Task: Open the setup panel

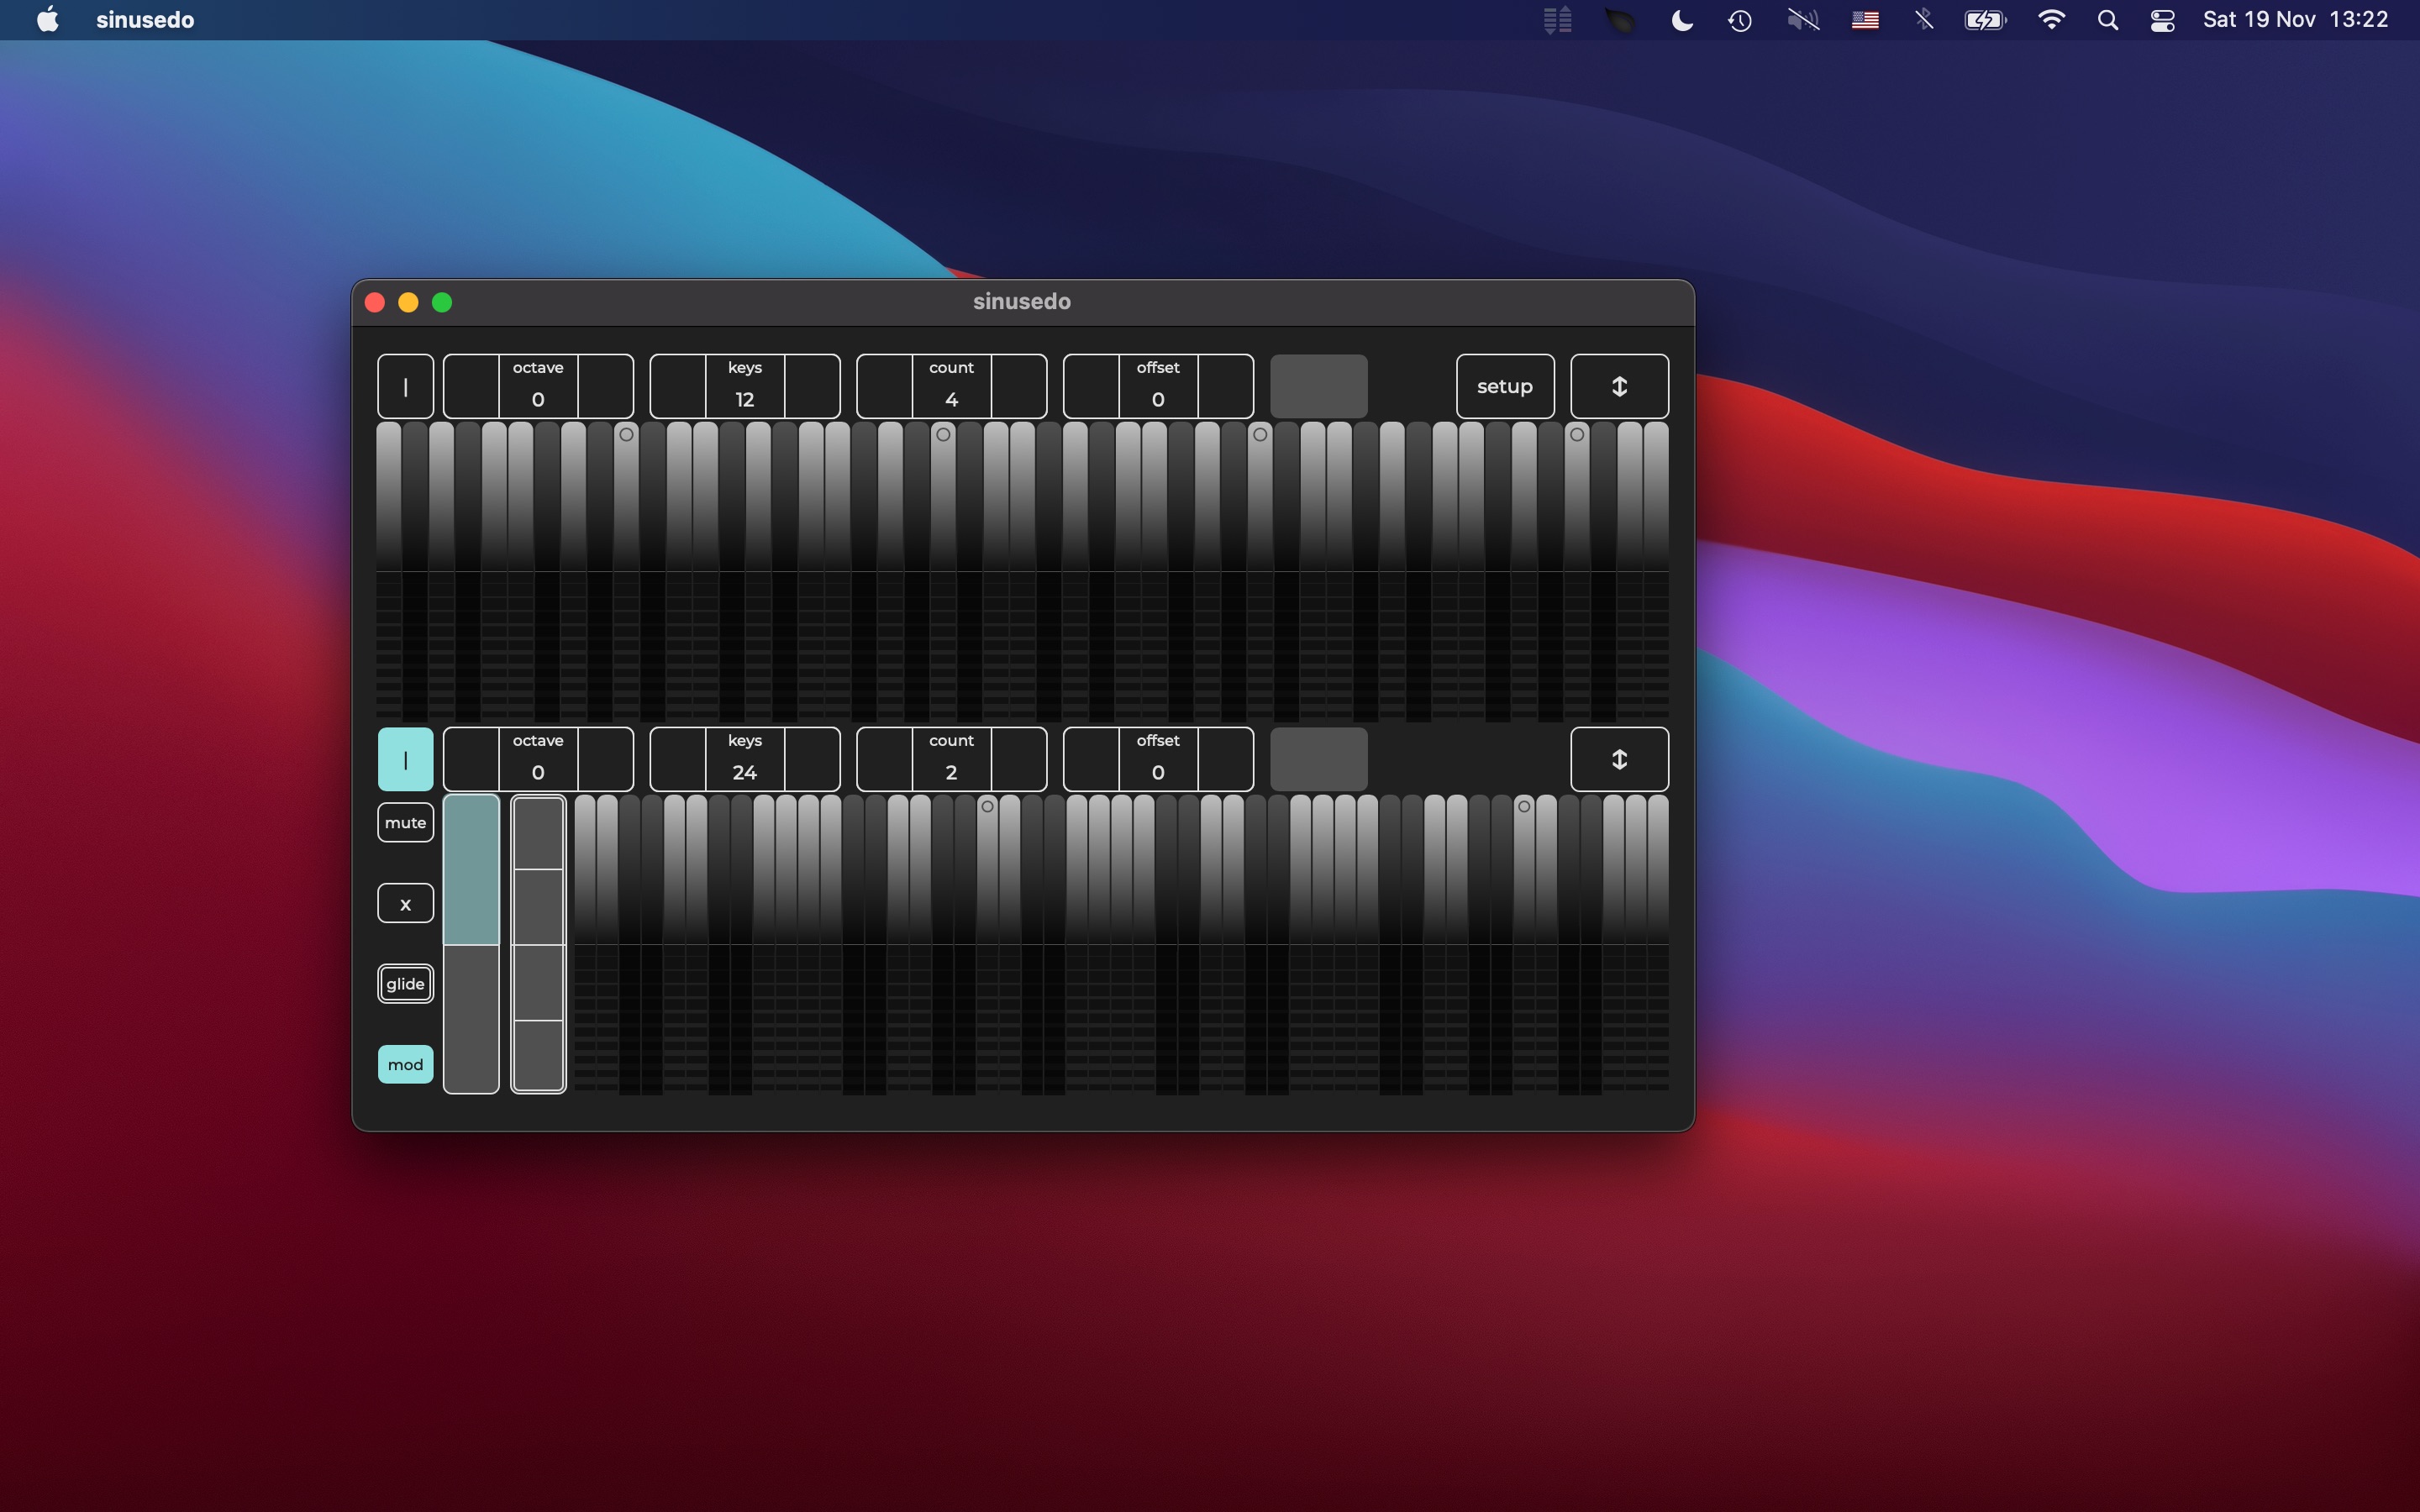Action: tap(1505, 386)
